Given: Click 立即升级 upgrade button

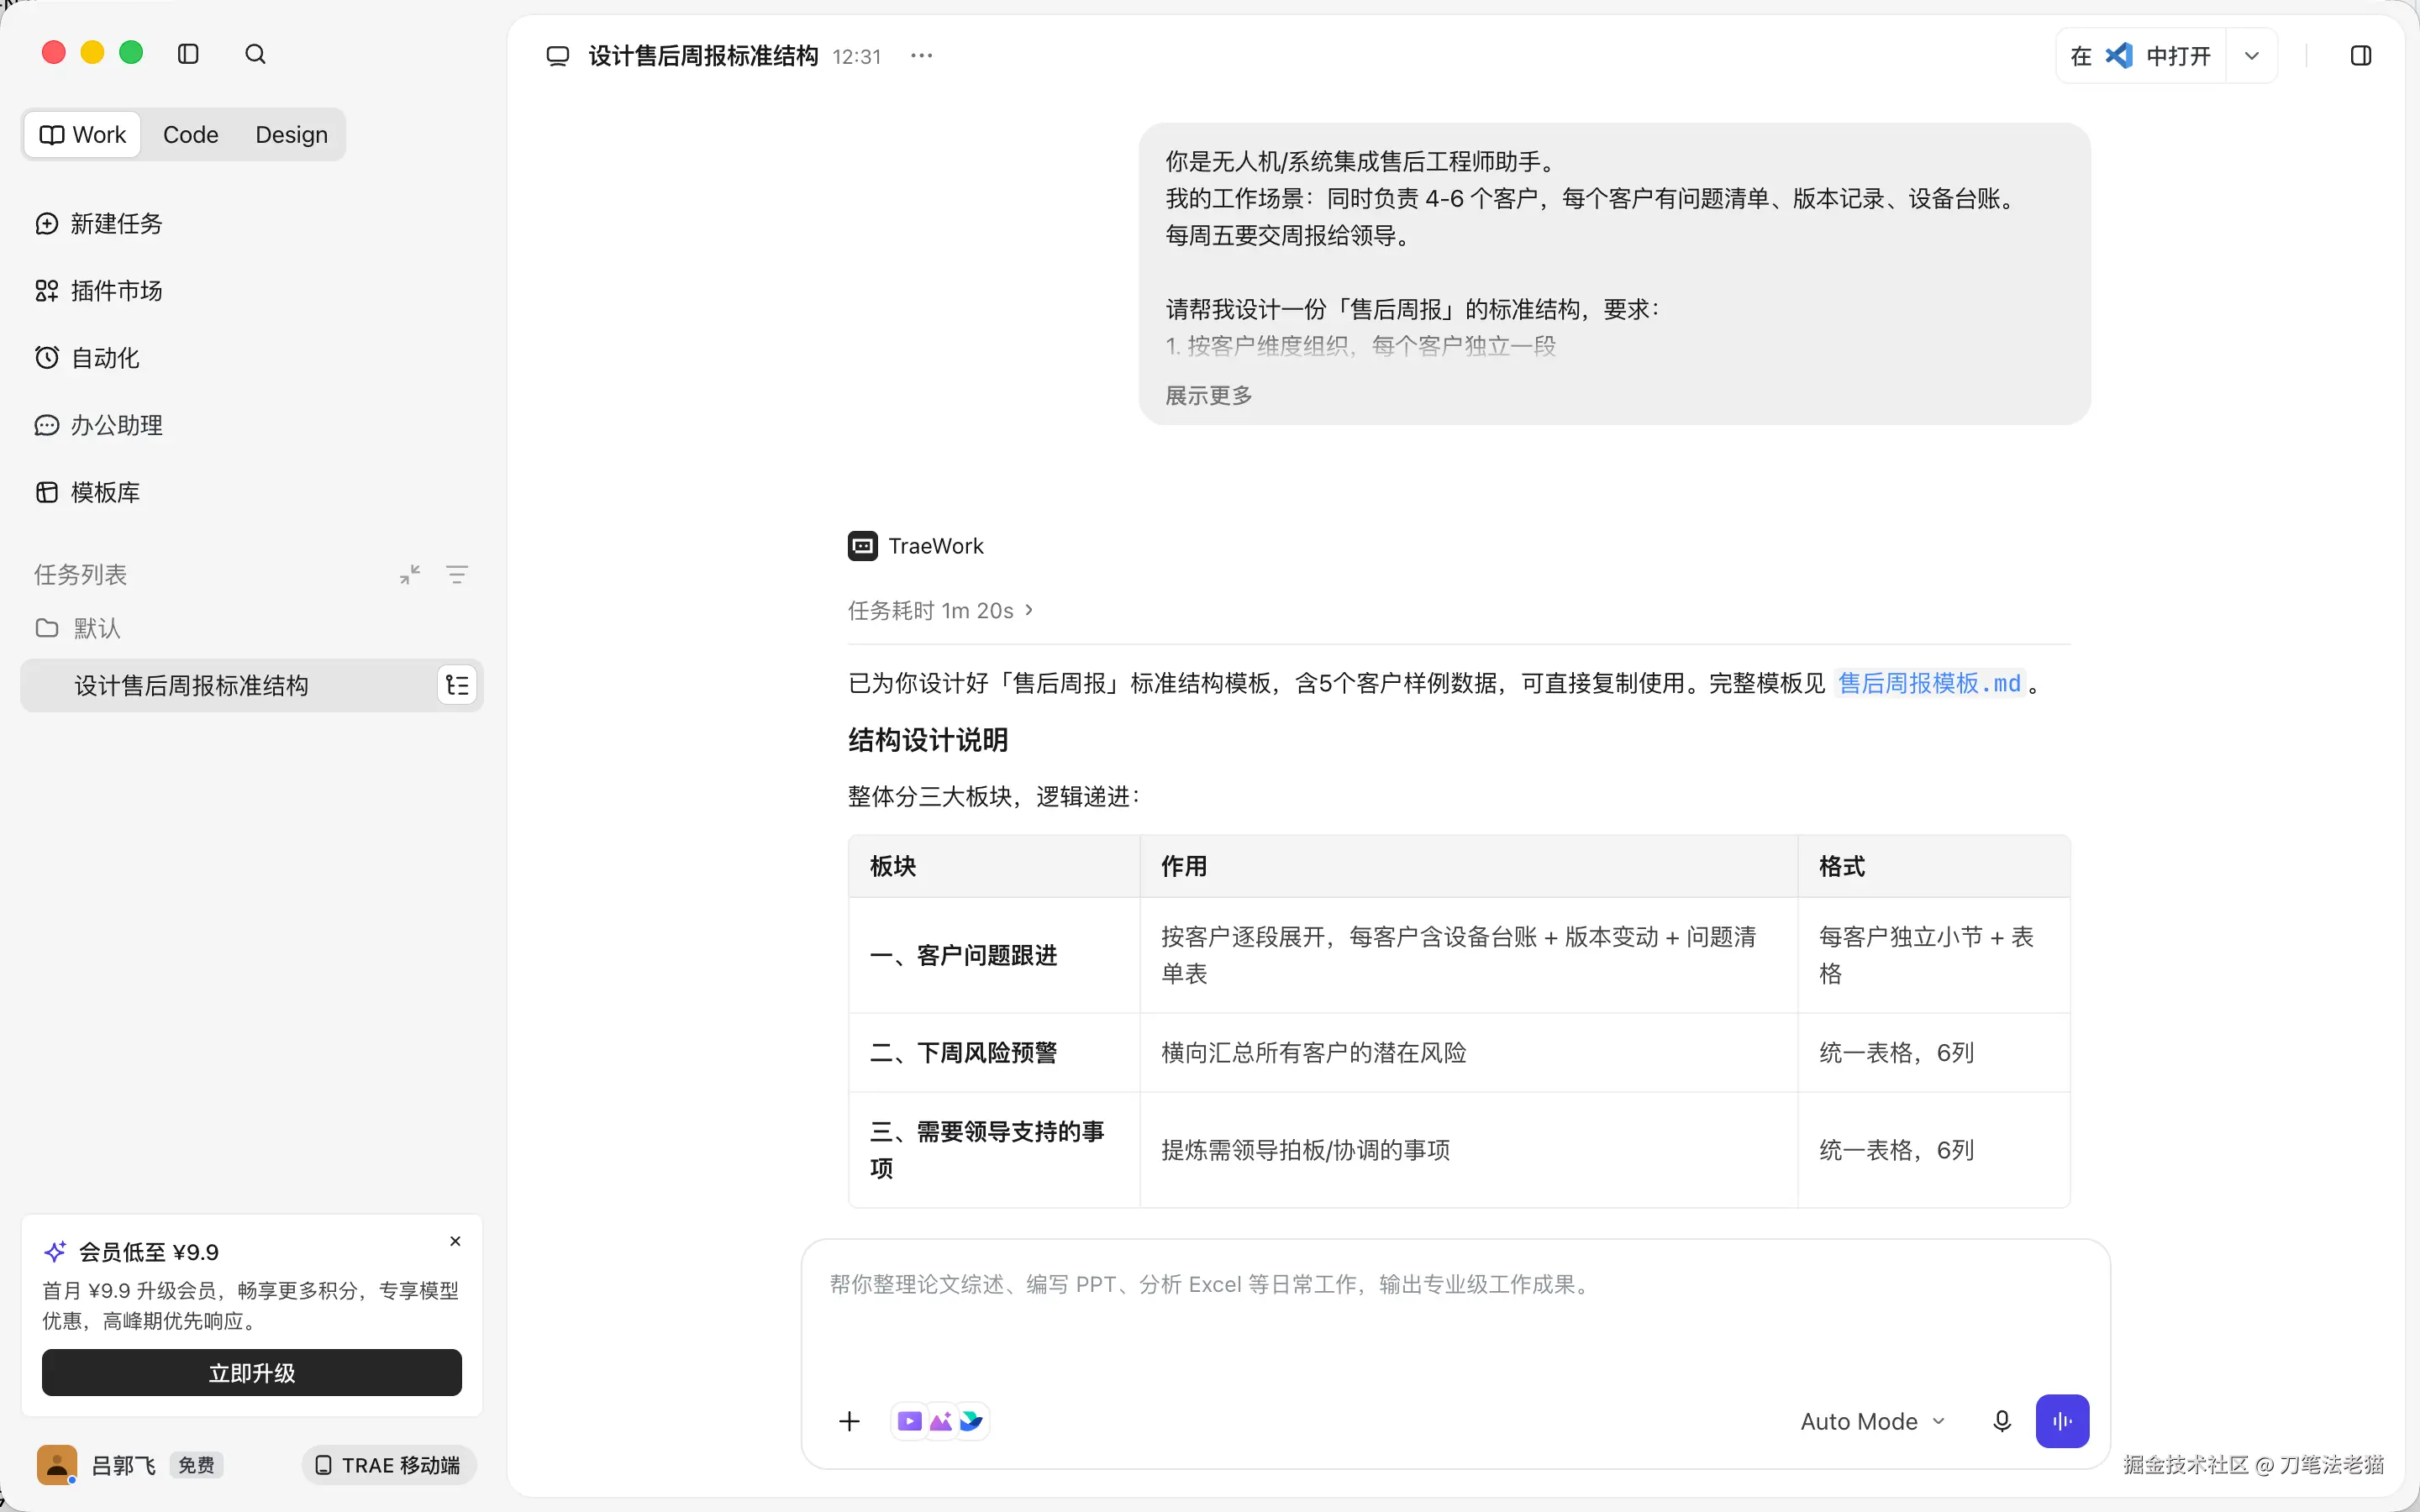Looking at the screenshot, I should point(252,1372).
